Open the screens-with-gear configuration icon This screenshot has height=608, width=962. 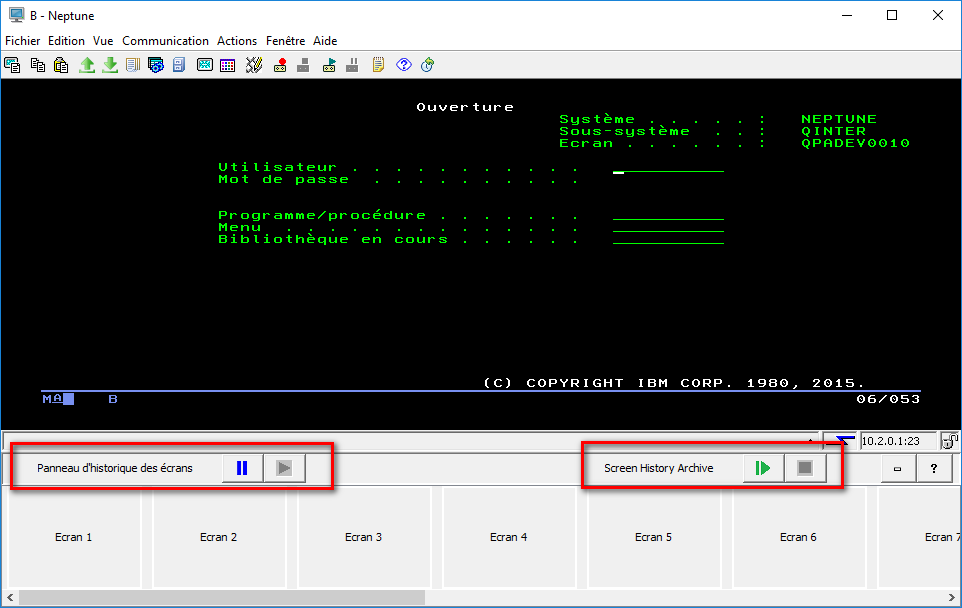click(156, 65)
